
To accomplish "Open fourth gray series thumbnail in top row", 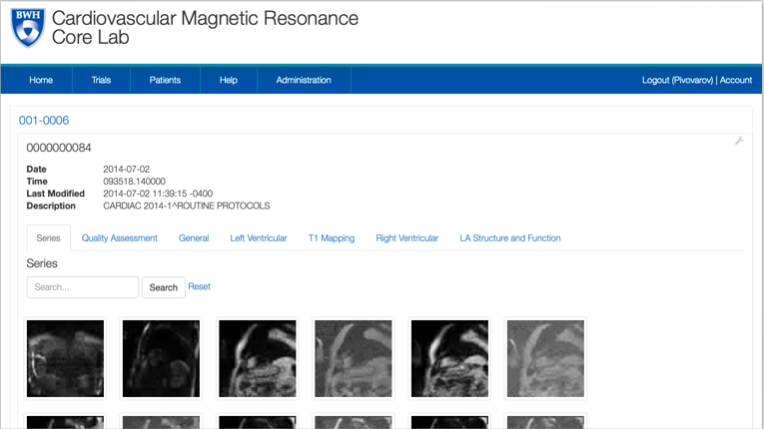I will click(353, 358).
